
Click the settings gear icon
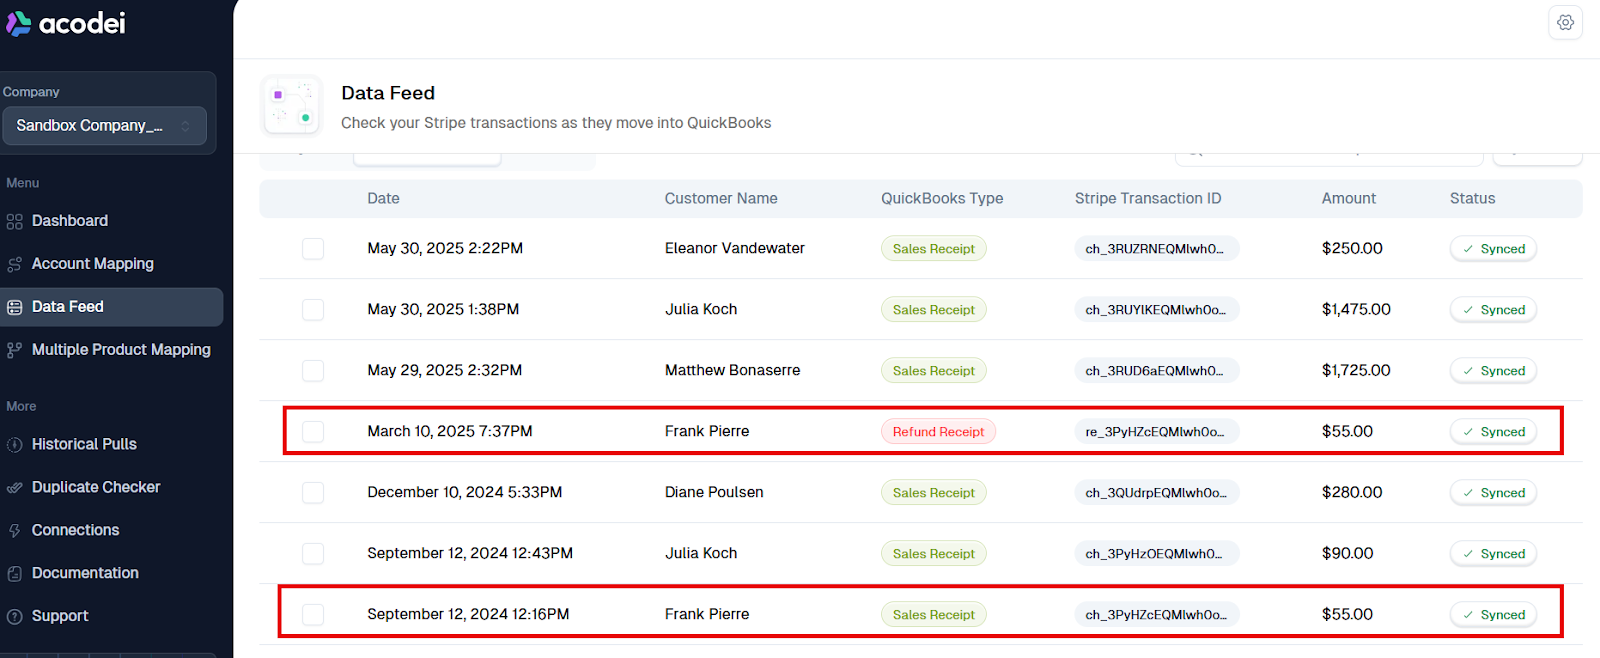tap(1565, 23)
